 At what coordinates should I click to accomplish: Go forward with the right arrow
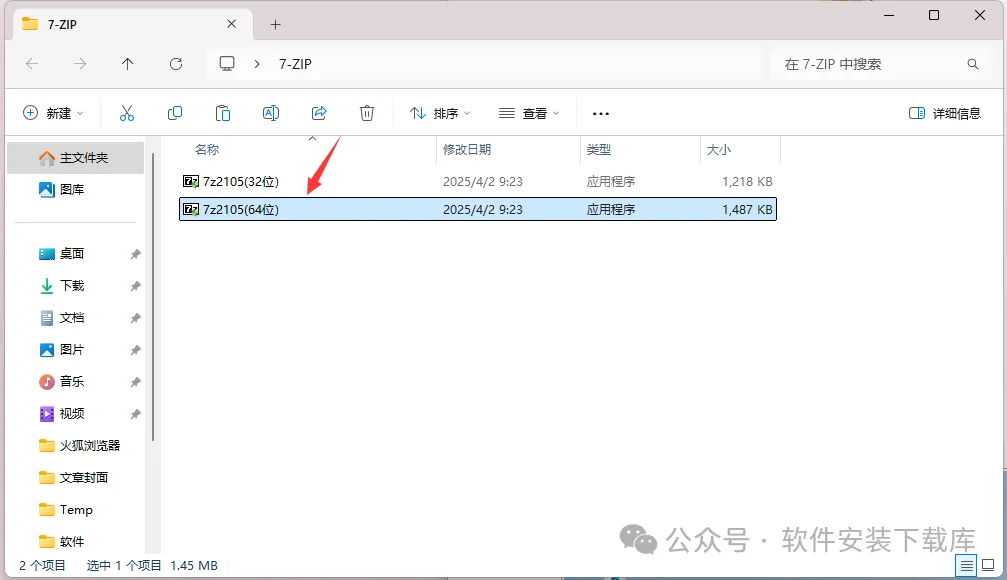[80, 64]
